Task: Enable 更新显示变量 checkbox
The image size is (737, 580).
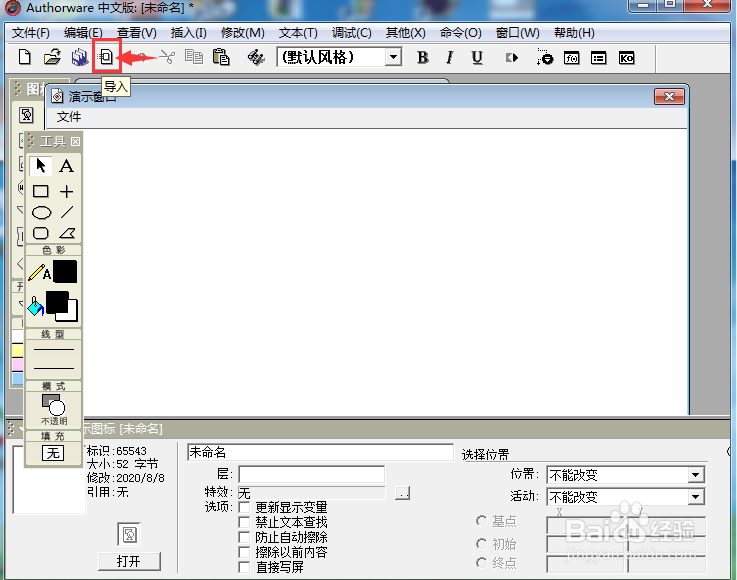Action: coord(244,507)
